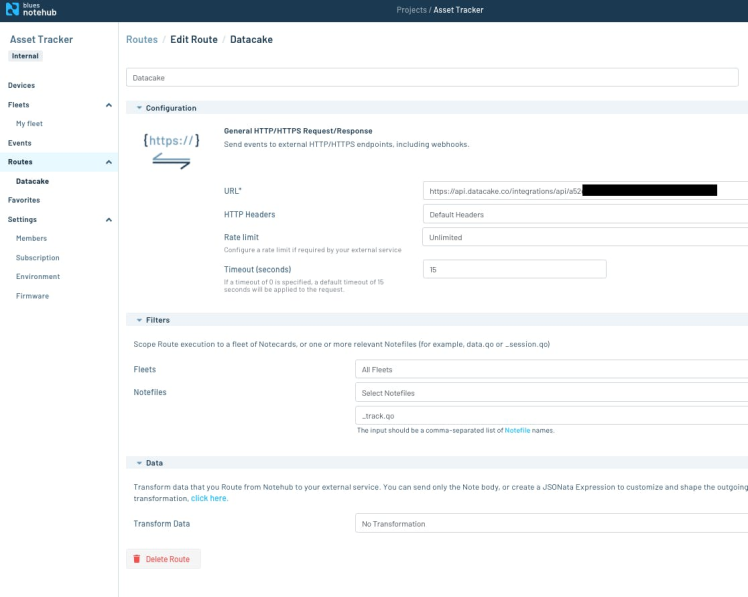Open the Fleets filter dropdown
This screenshot has width=748, height=597.
(x=551, y=370)
